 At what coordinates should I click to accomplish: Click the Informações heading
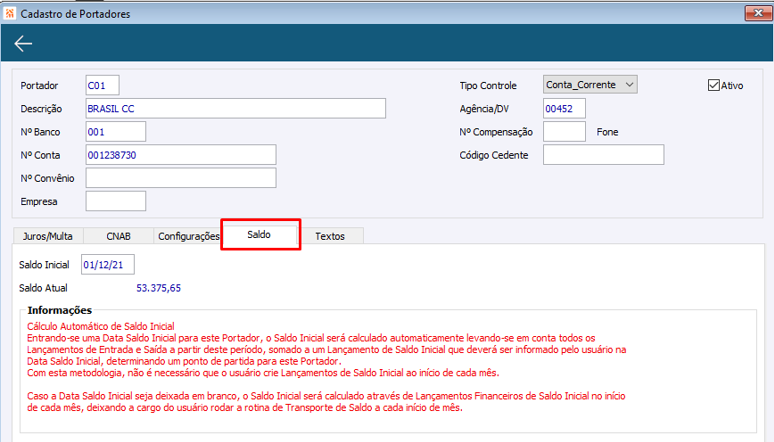60,310
